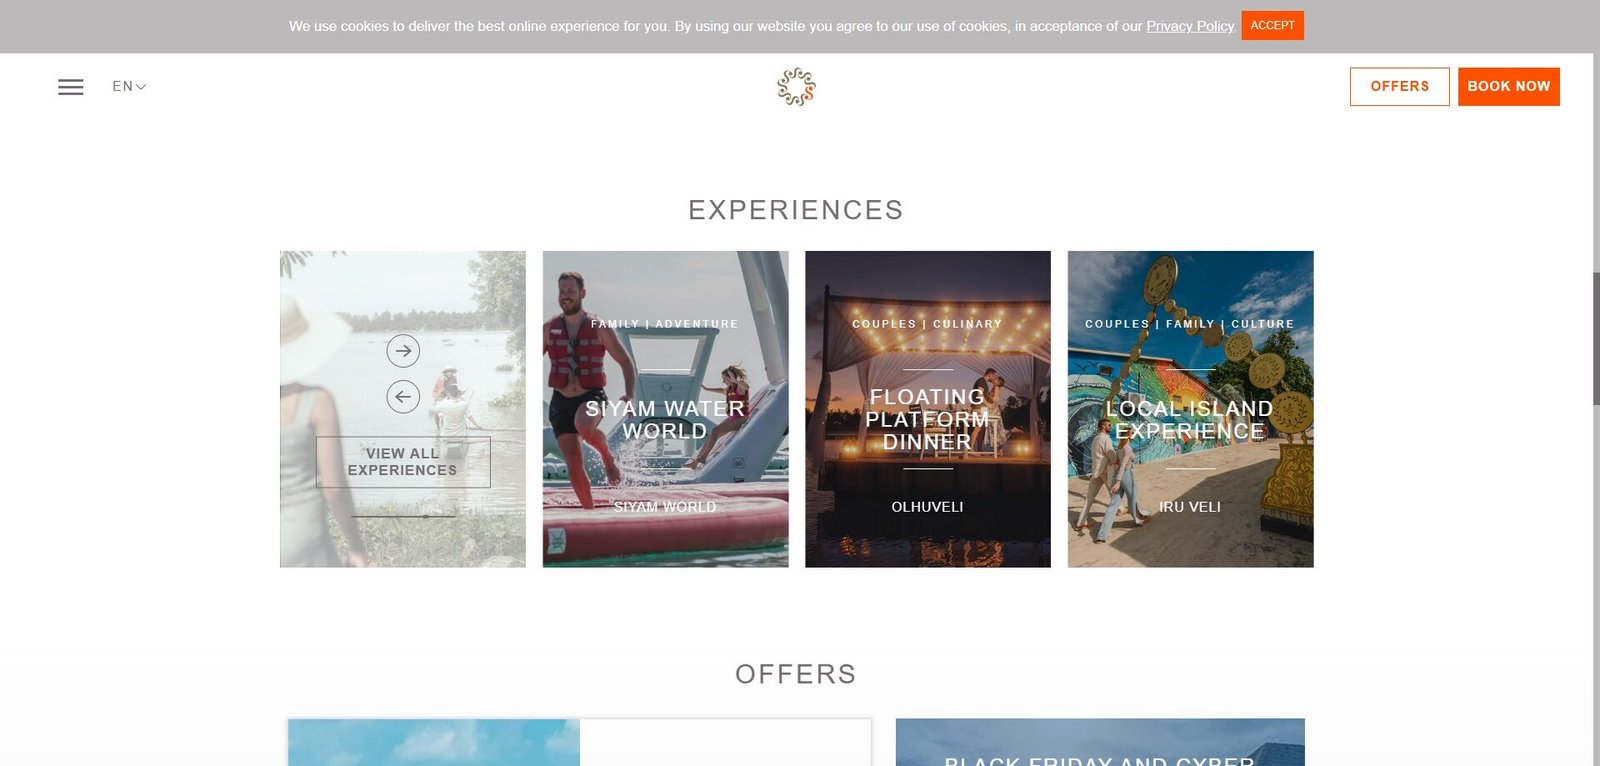Click the BOOK NOW button
The image size is (1600, 766).
(1508, 87)
